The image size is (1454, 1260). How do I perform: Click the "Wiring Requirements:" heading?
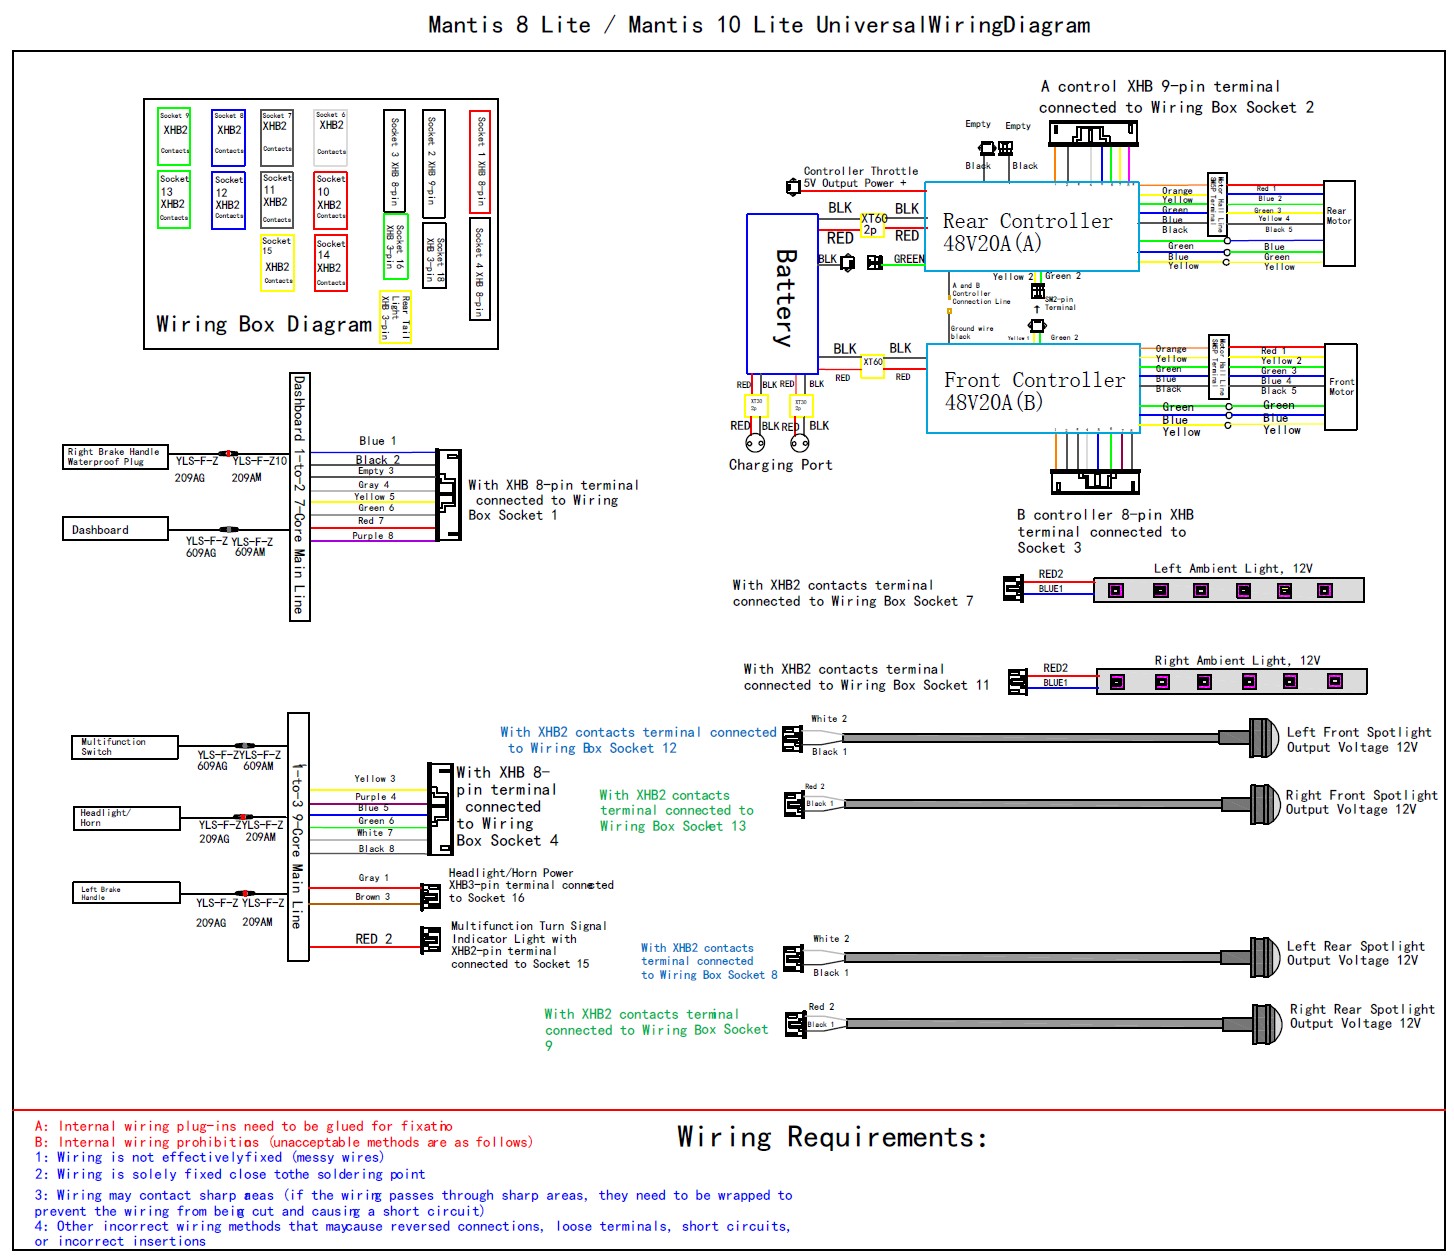pos(832,1137)
